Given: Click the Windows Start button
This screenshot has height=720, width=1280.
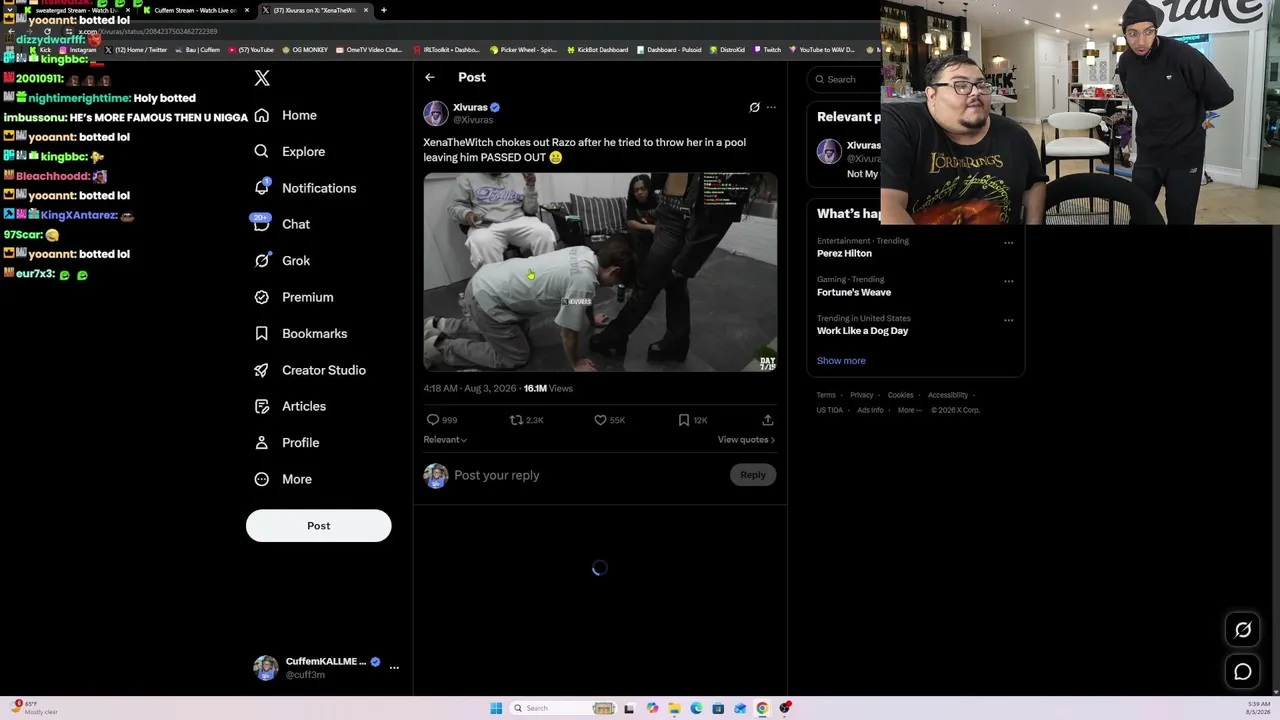Looking at the screenshot, I should (496, 709).
